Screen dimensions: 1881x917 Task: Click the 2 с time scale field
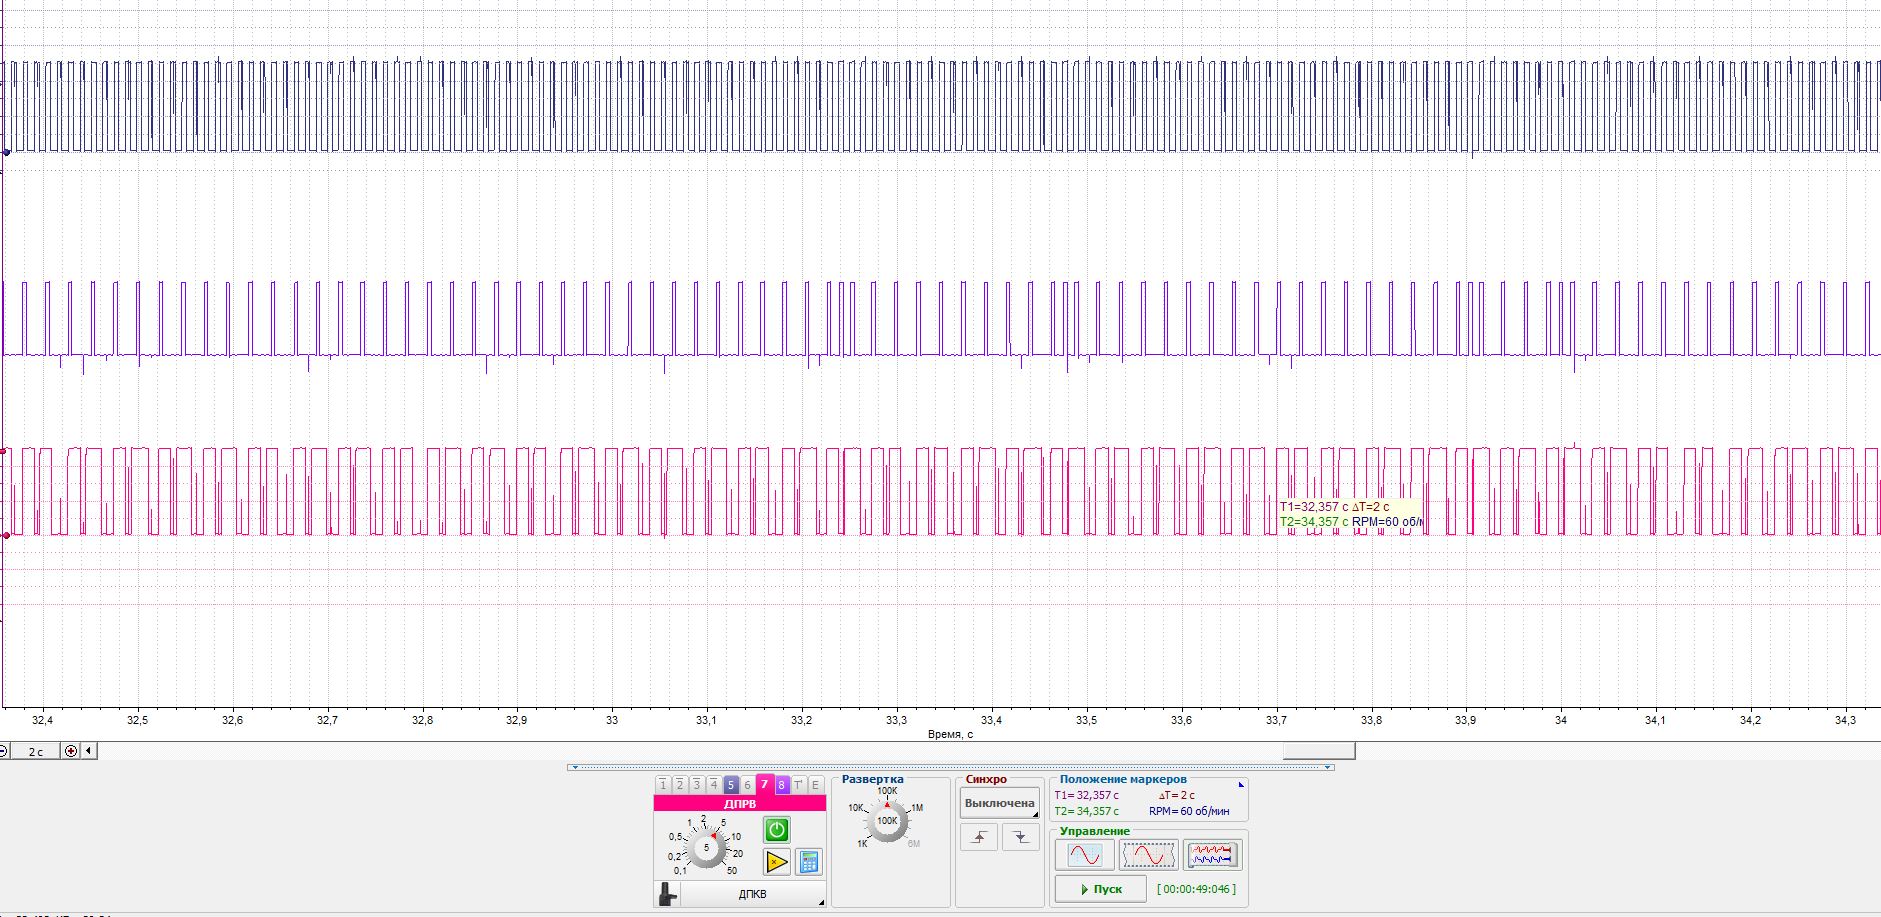click(x=36, y=751)
